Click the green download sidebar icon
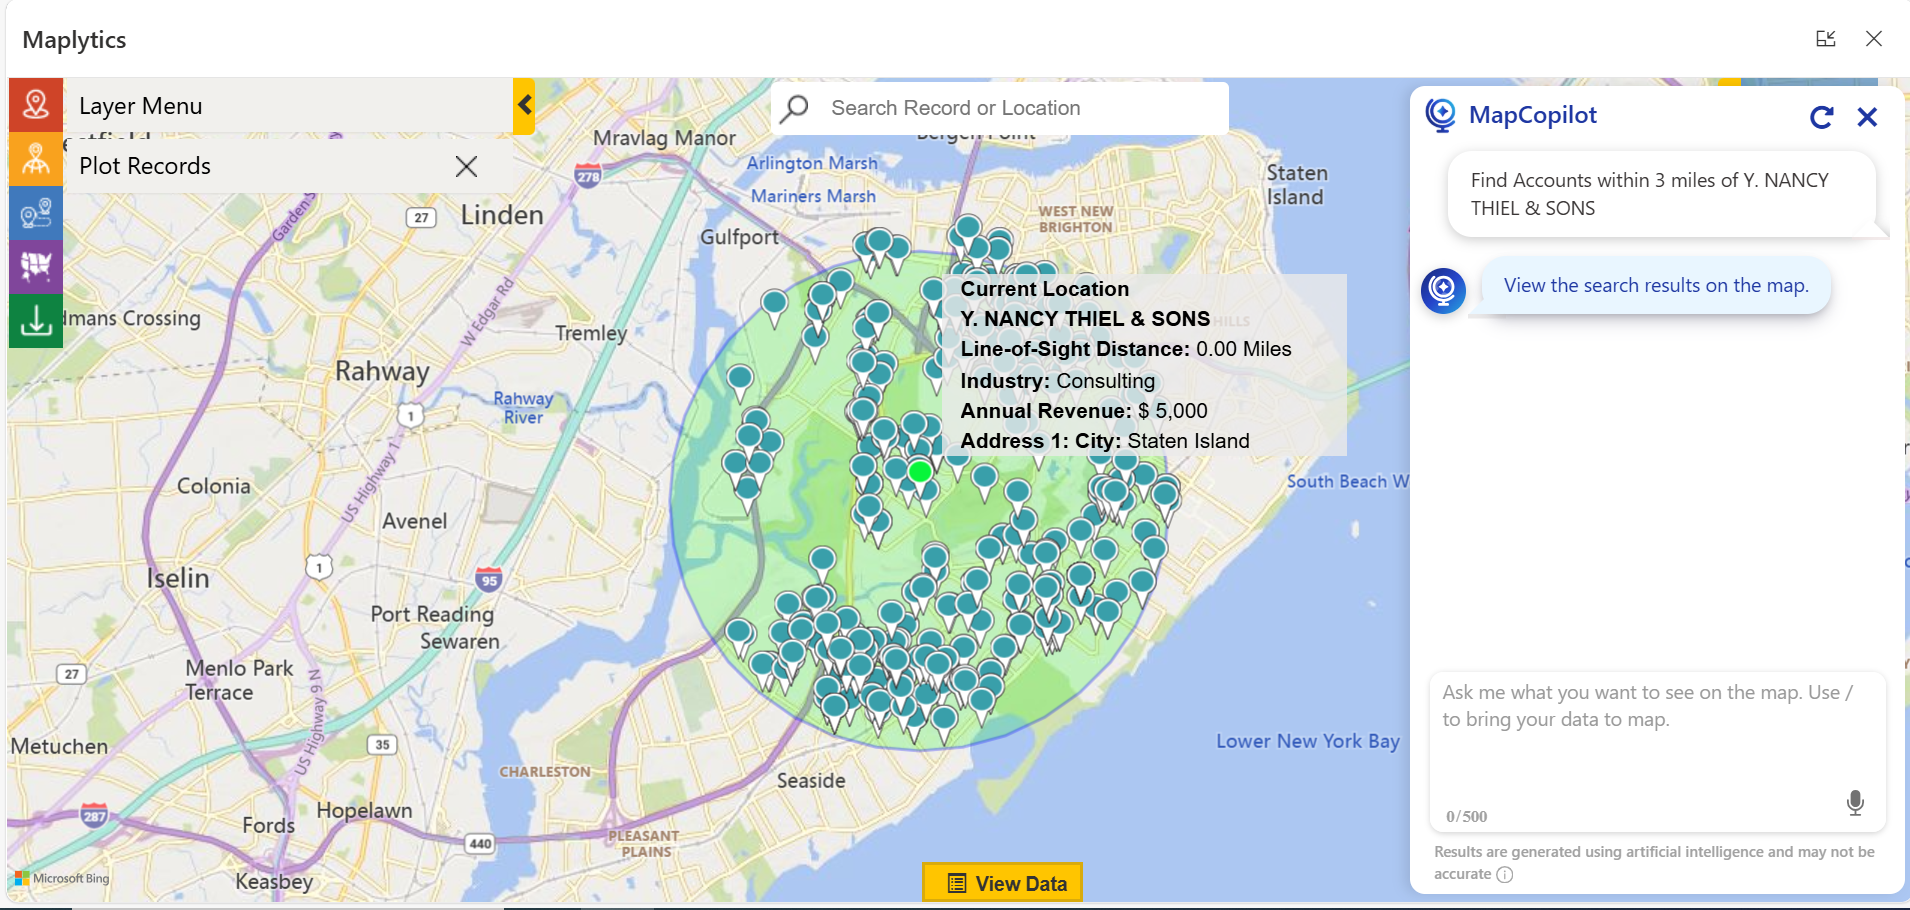 (x=36, y=321)
